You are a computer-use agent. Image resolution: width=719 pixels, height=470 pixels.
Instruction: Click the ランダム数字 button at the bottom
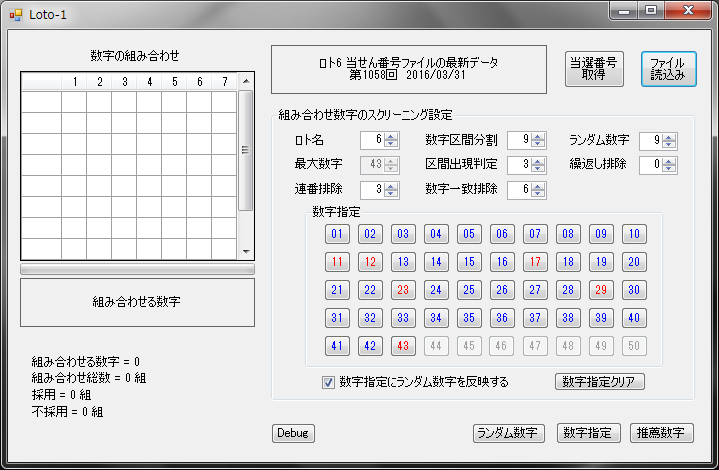click(x=508, y=433)
